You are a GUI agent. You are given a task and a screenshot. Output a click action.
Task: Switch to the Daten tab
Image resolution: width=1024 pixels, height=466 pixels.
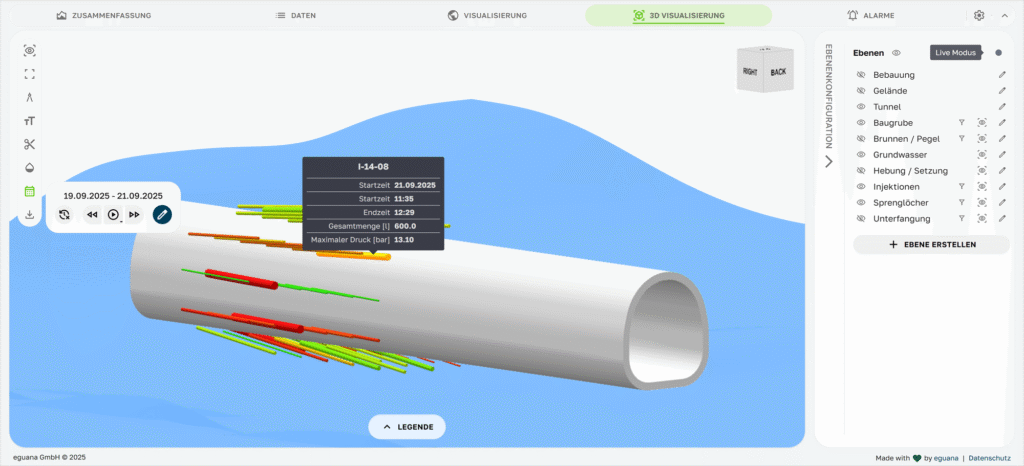296,16
